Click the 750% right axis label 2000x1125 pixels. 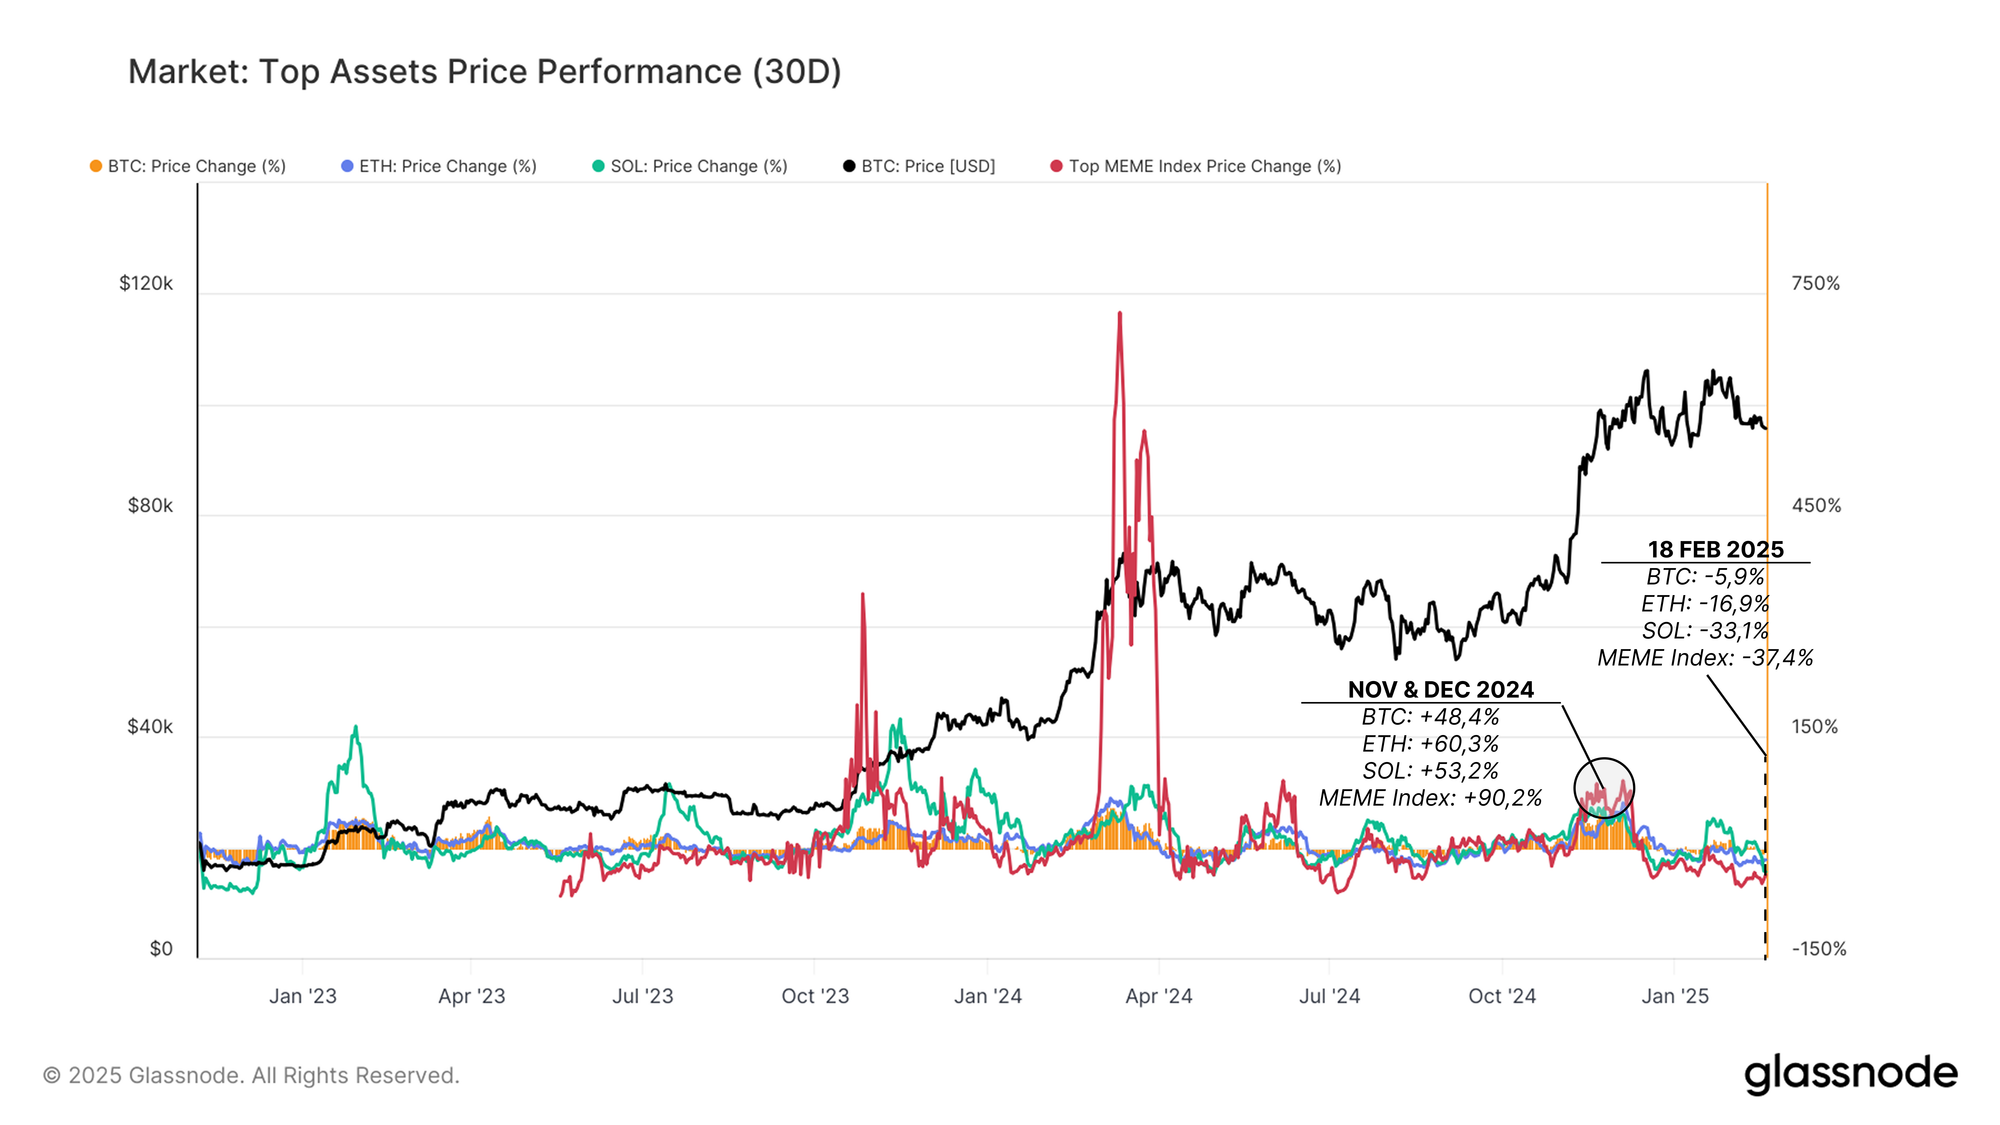pyautogui.click(x=1816, y=283)
